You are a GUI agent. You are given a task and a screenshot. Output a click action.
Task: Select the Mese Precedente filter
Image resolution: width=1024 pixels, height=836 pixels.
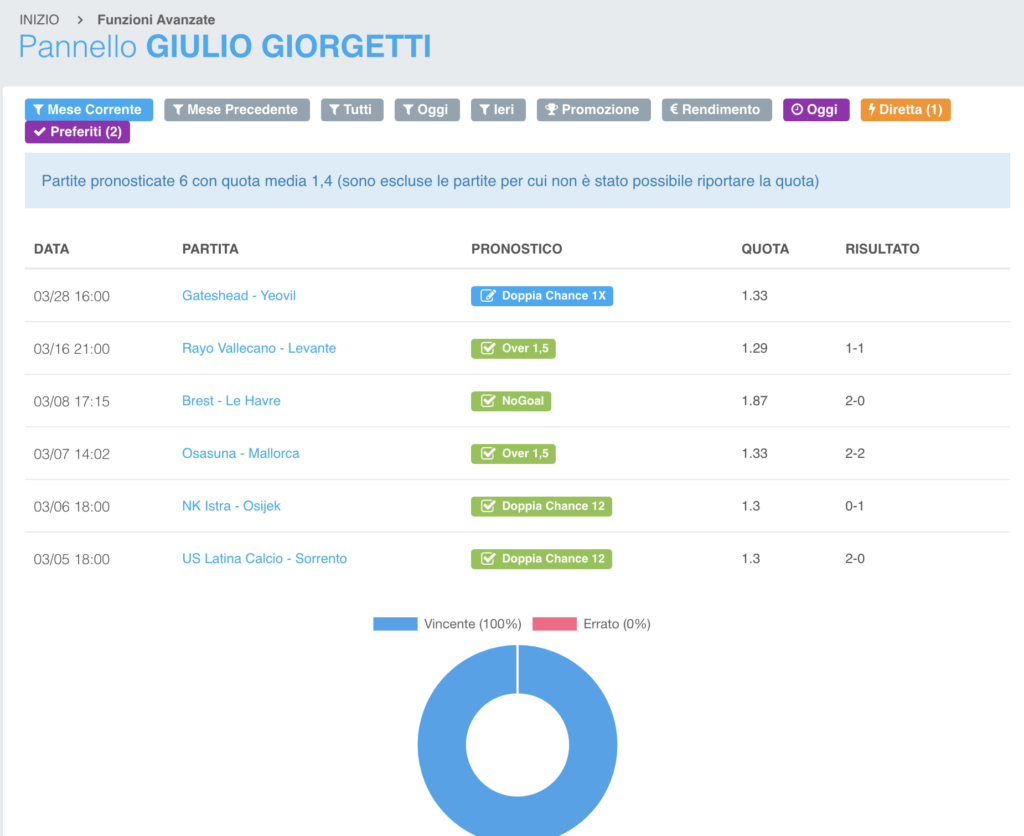[237, 110]
